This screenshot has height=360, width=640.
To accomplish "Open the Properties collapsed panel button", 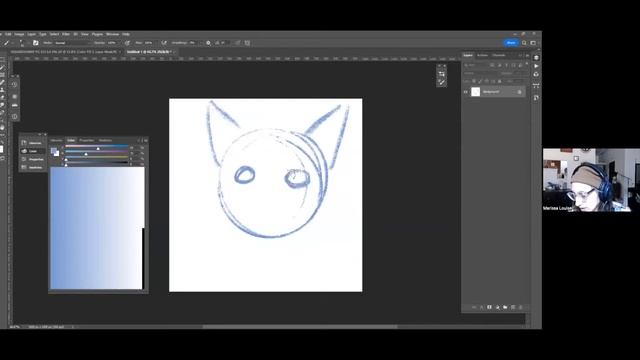I will [x=32, y=159].
